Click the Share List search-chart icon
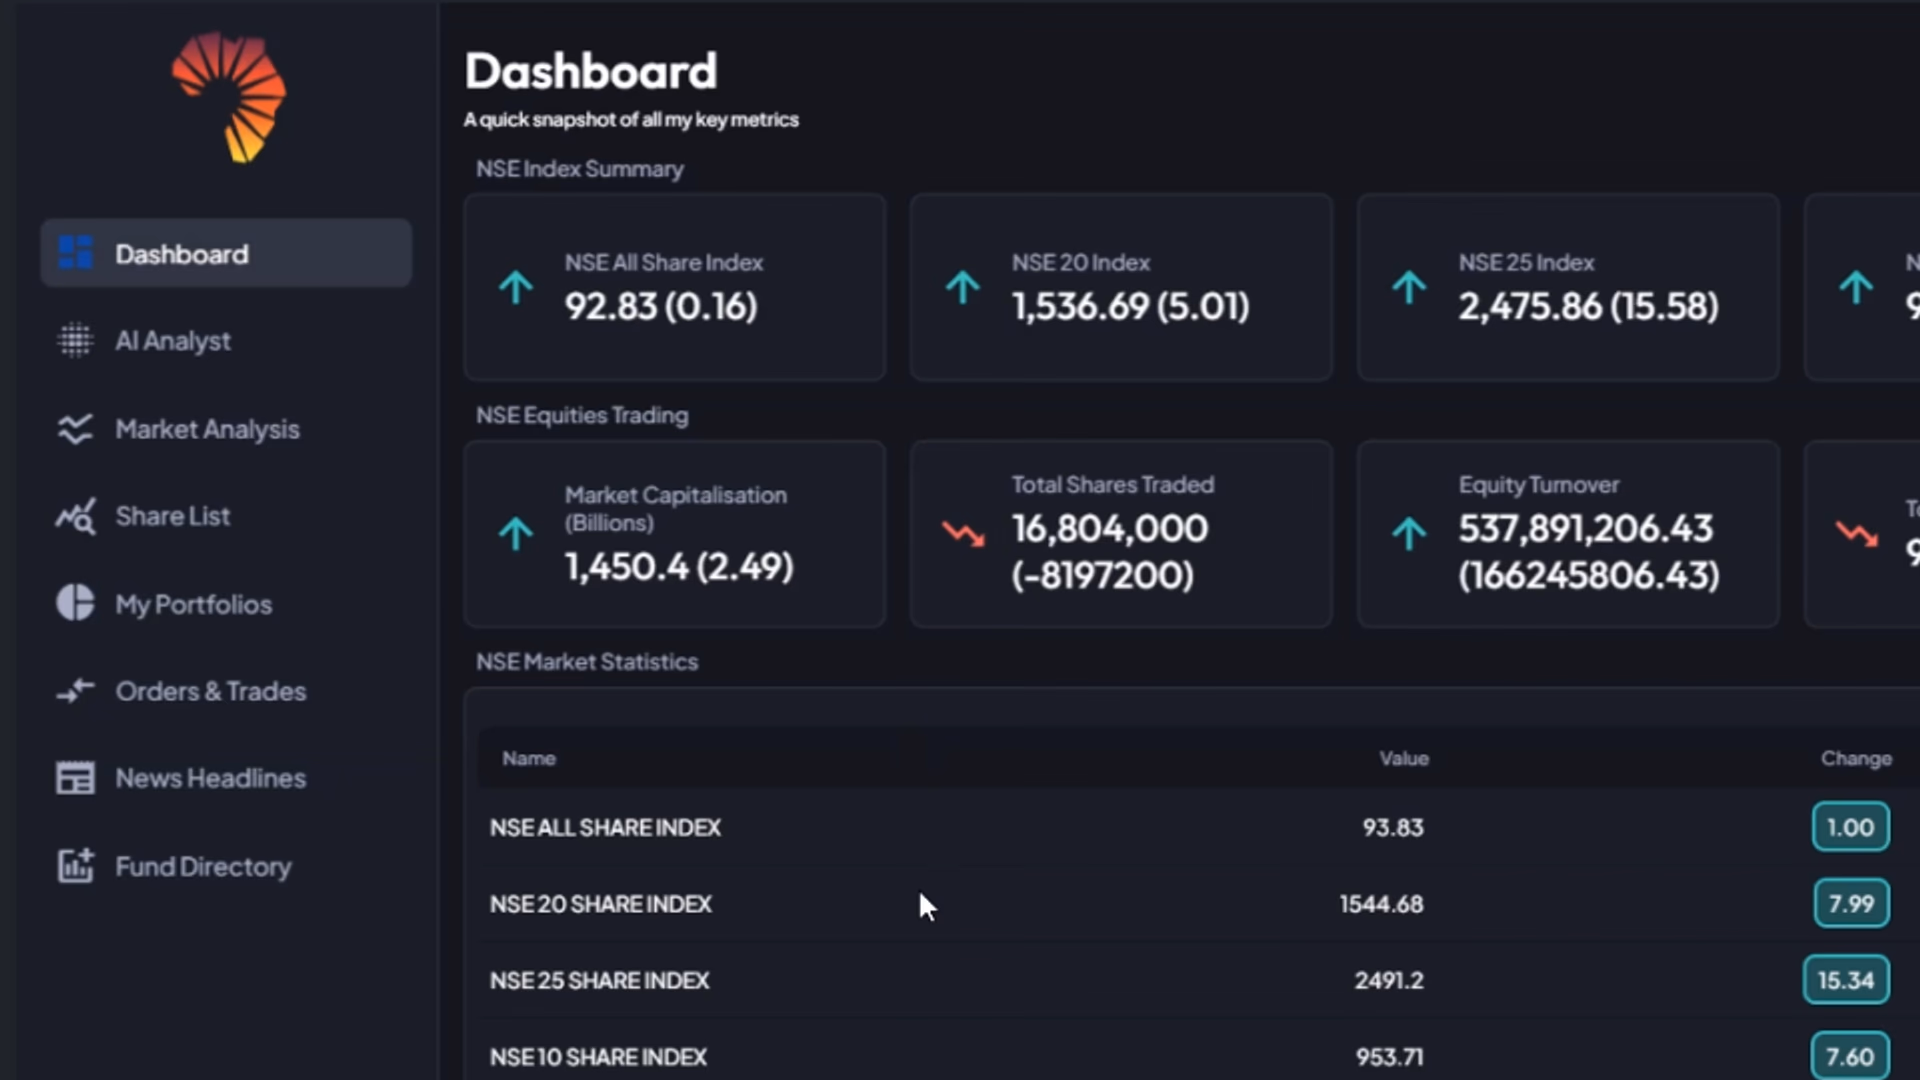Viewport: 1920px width, 1080px height. (x=75, y=516)
